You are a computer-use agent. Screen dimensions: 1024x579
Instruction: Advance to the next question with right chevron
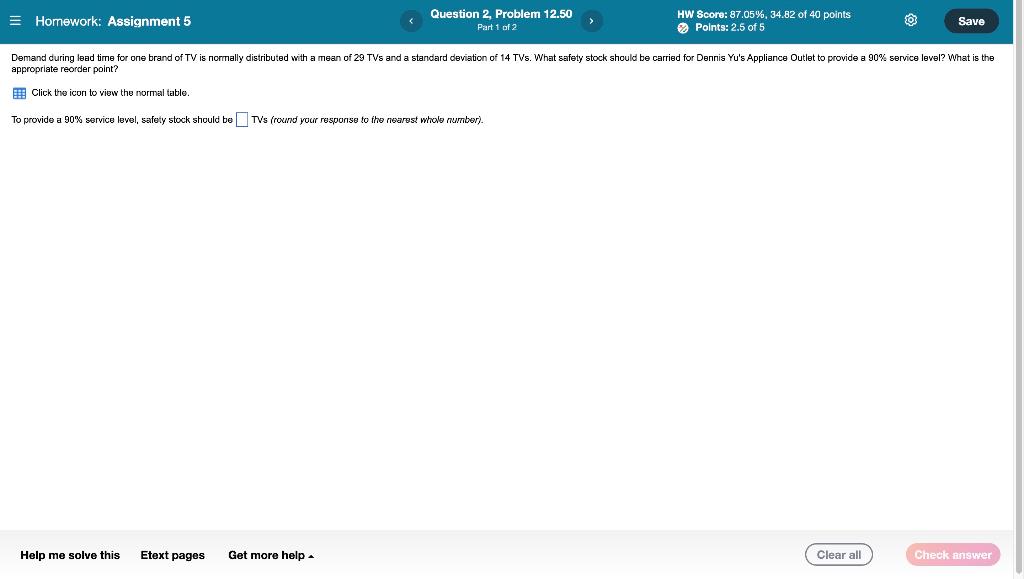click(x=591, y=20)
